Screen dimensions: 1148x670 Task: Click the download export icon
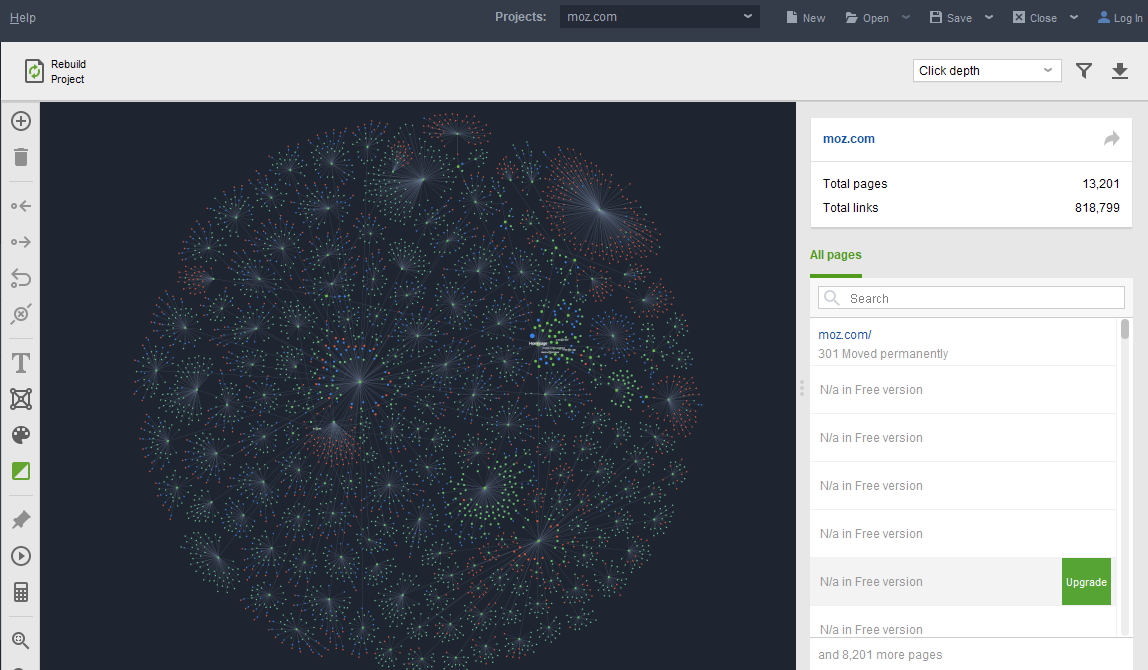1119,70
